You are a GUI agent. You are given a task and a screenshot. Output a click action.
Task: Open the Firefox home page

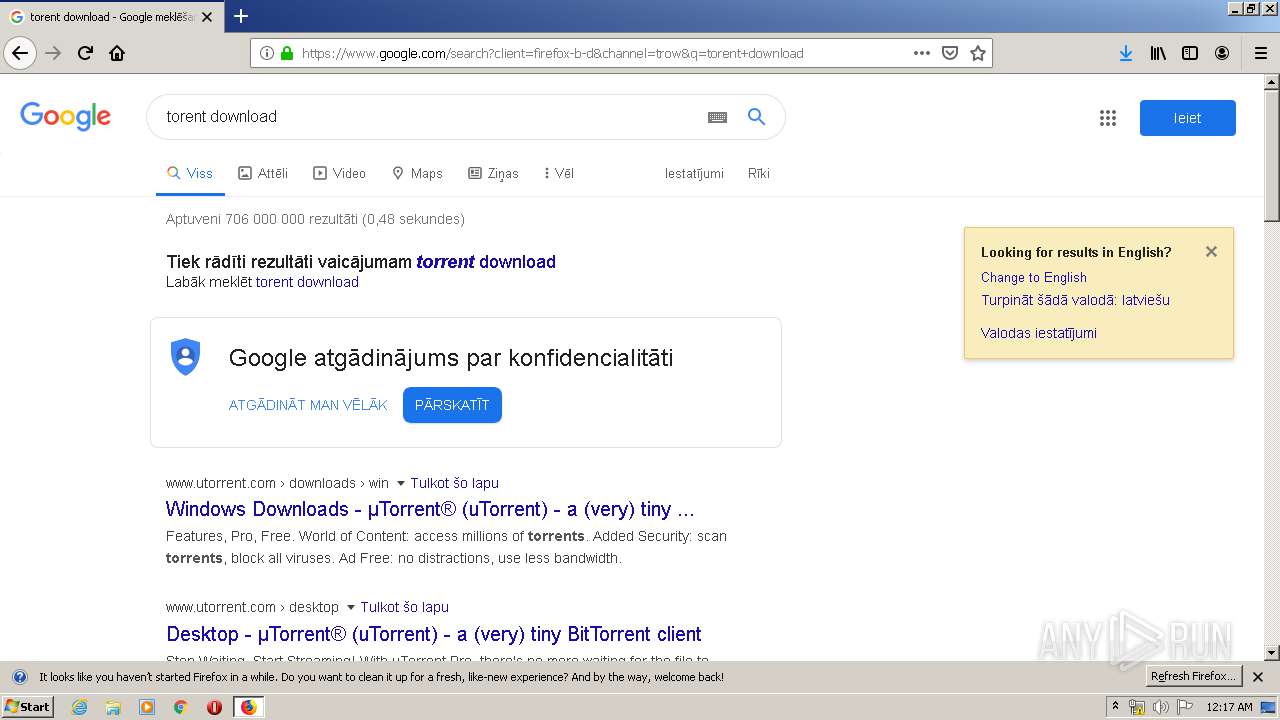(x=117, y=53)
